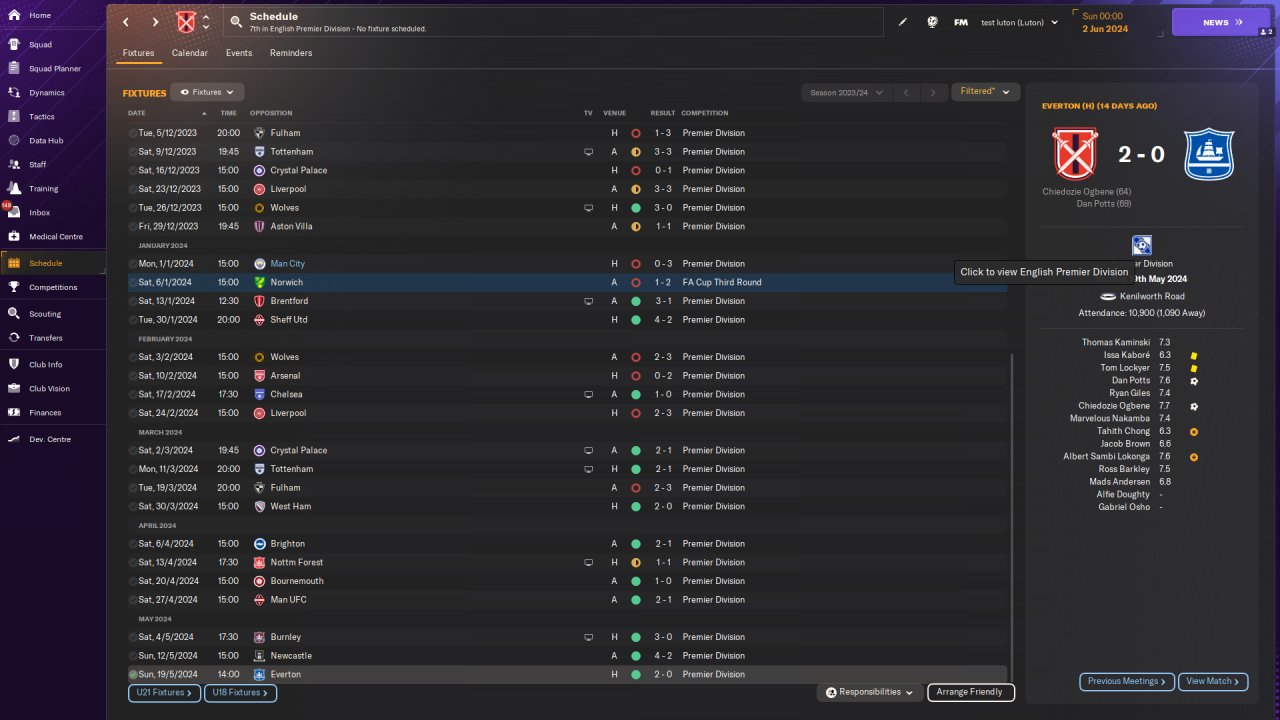Click the pencil edit icon in header
The width and height of the screenshot is (1280, 720).
coord(903,22)
